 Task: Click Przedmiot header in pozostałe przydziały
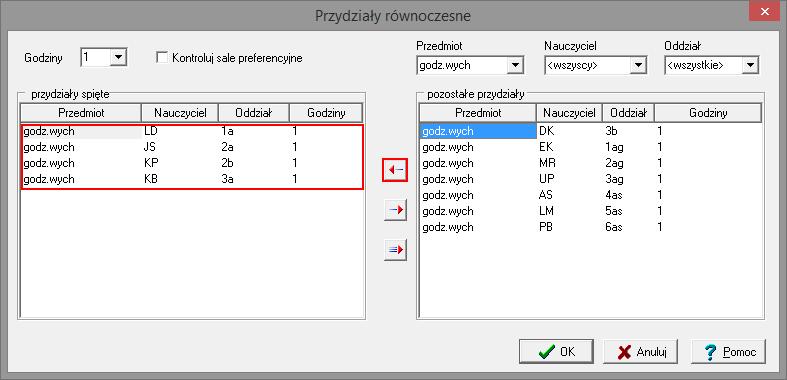478,113
